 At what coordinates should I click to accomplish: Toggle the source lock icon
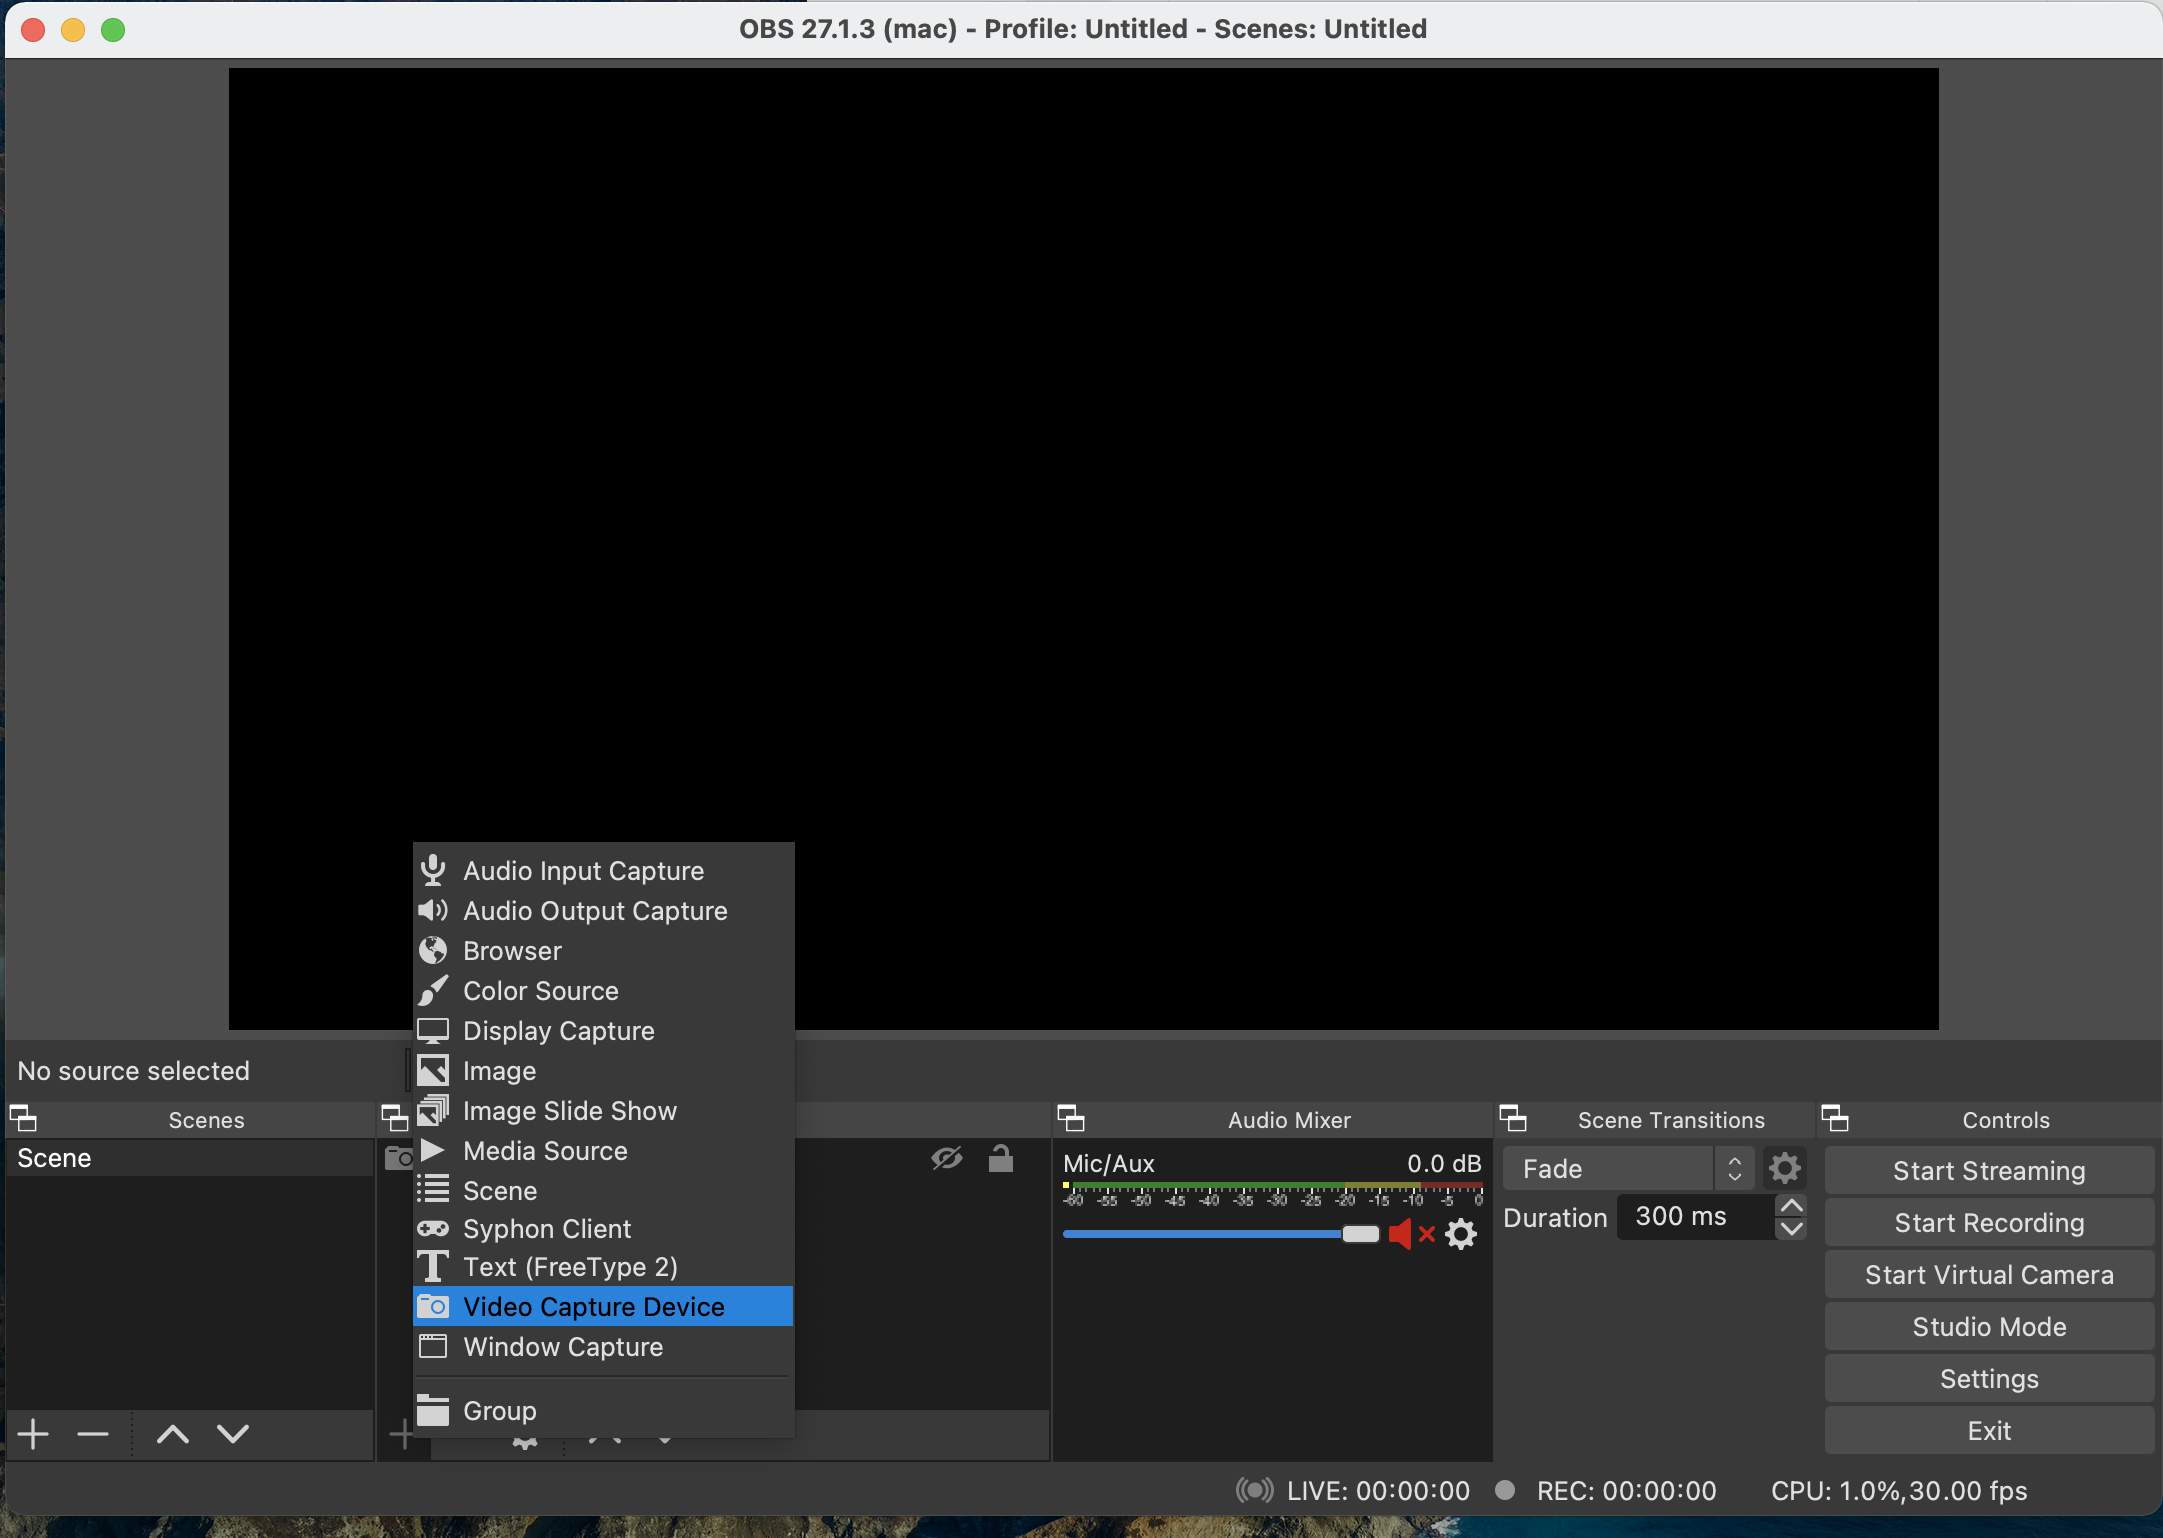coord(1001,1158)
